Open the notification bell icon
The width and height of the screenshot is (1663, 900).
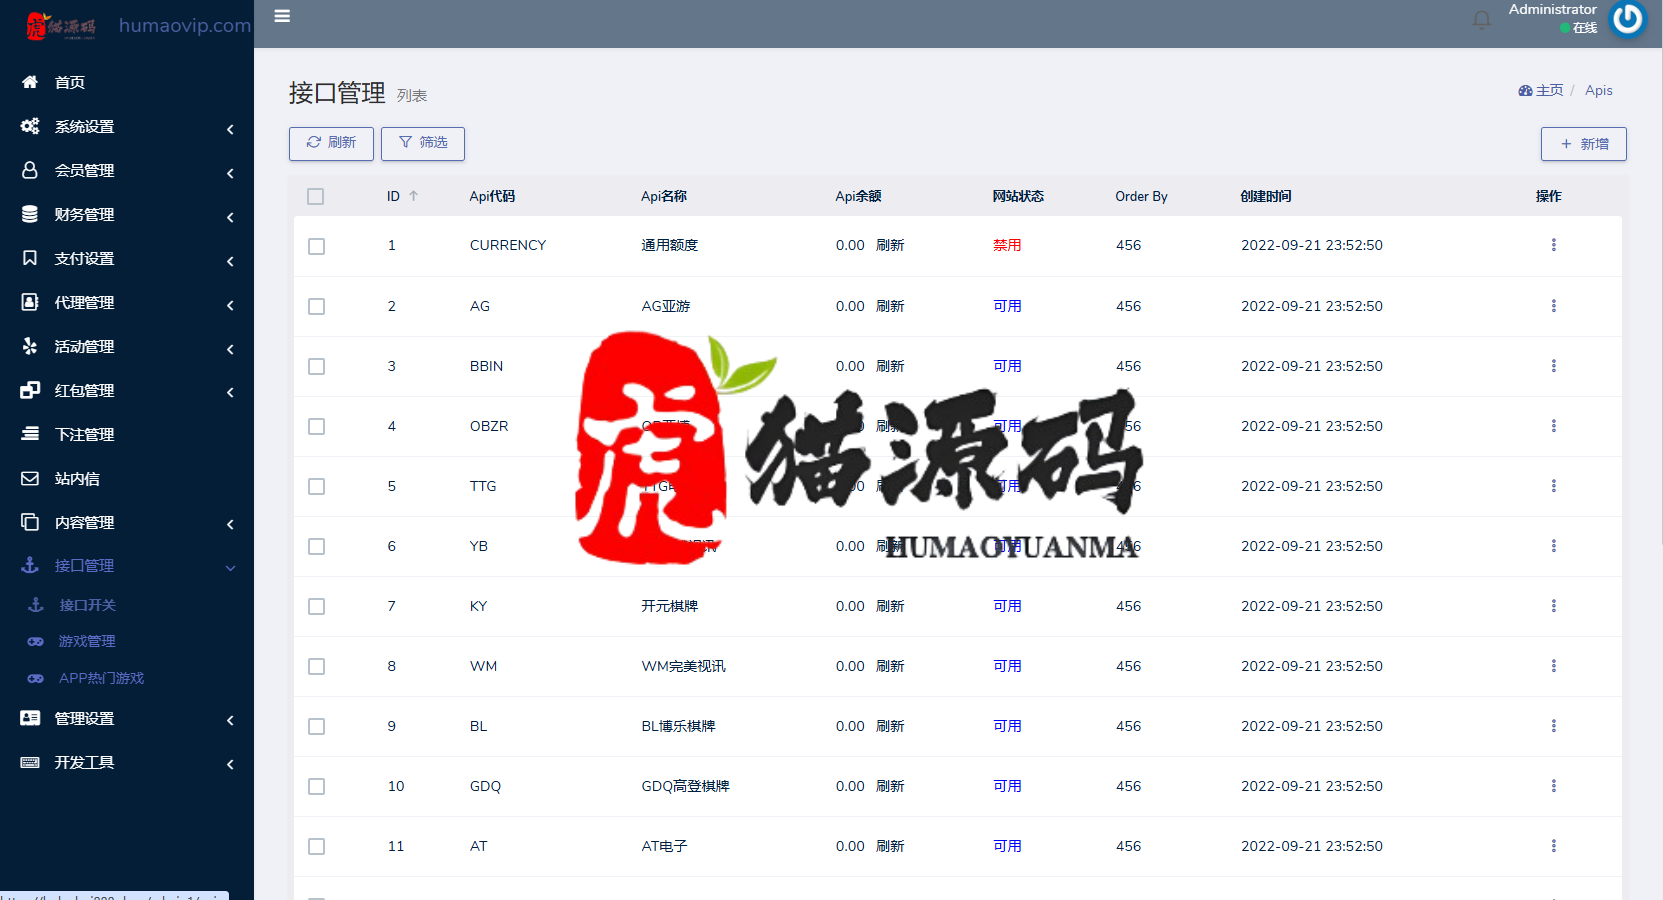click(x=1482, y=19)
